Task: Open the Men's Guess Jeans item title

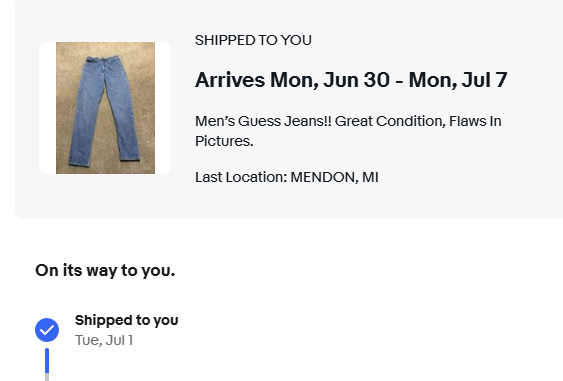Action: [x=348, y=131]
